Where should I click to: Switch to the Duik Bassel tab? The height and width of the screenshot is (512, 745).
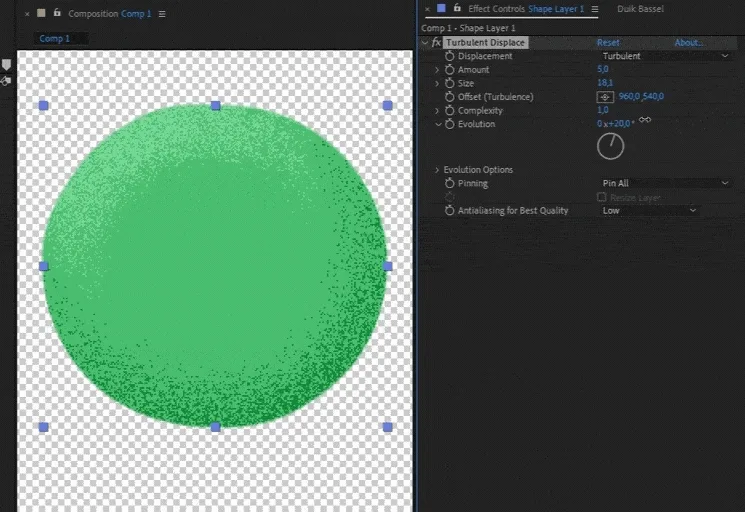(640, 9)
